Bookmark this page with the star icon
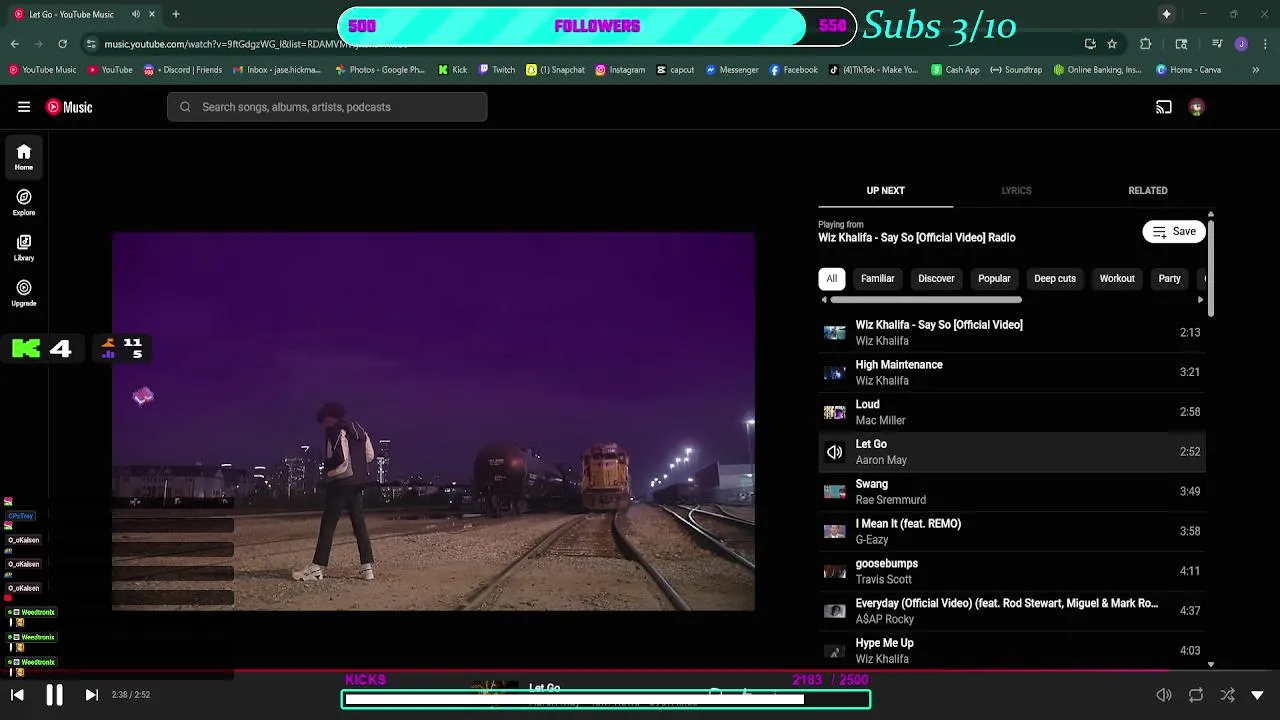This screenshot has width=1280, height=720. coord(1112,44)
